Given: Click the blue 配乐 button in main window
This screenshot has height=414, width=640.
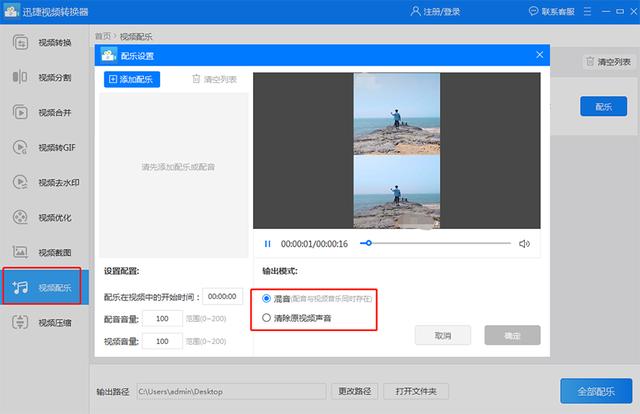Looking at the screenshot, I should tap(604, 107).
